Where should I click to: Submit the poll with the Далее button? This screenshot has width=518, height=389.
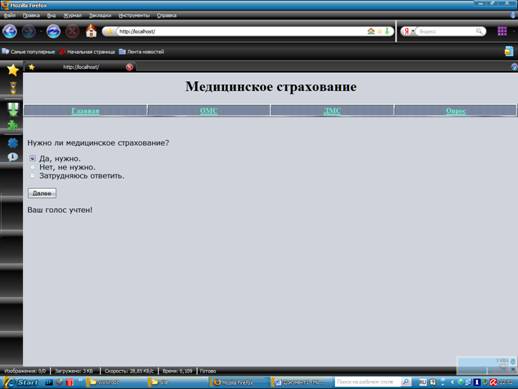(x=42, y=193)
